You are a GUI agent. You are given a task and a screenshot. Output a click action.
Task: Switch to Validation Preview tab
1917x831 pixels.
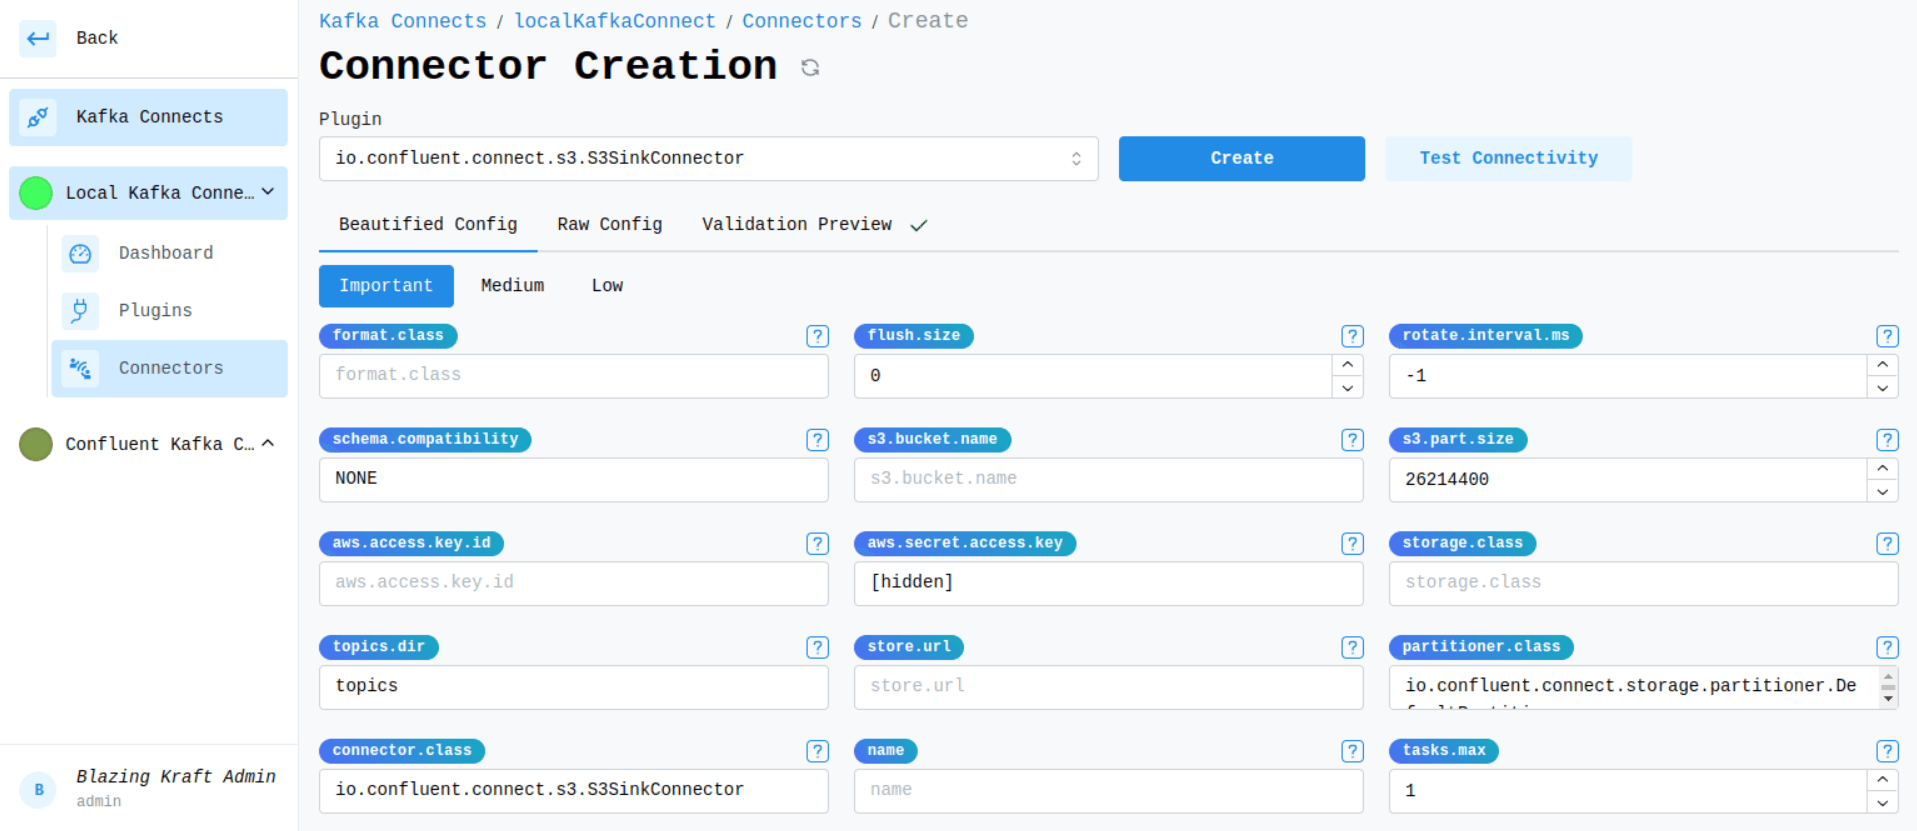(815, 224)
